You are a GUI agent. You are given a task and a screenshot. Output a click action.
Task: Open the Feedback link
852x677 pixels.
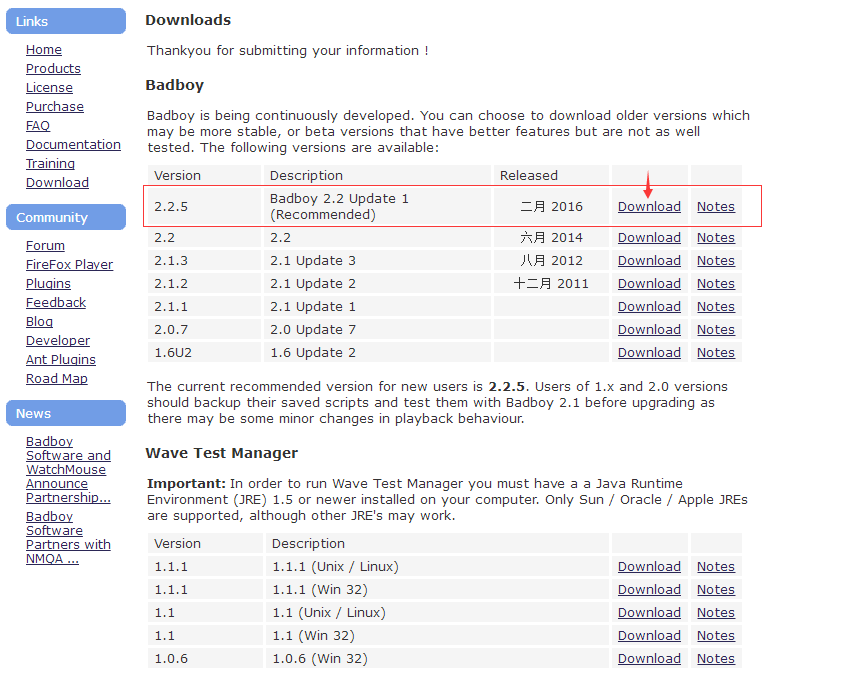click(56, 303)
